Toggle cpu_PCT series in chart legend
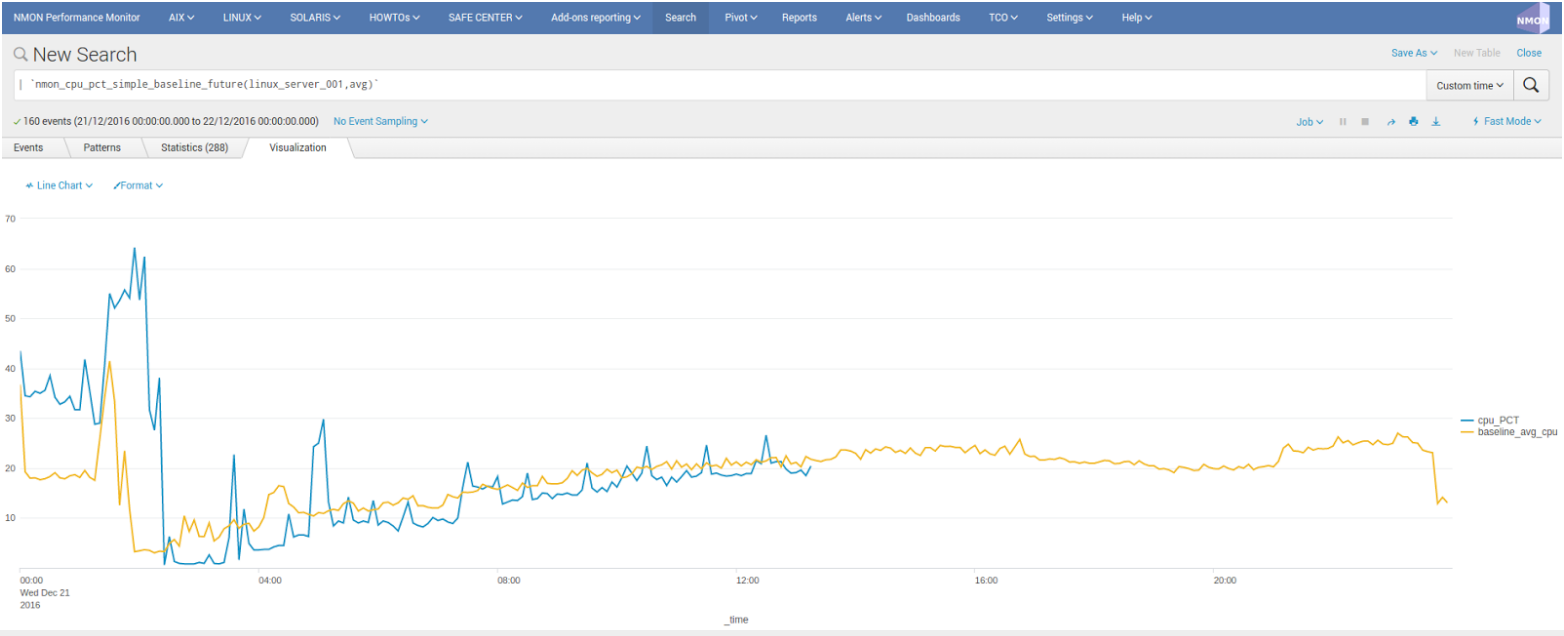 (x=1497, y=420)
